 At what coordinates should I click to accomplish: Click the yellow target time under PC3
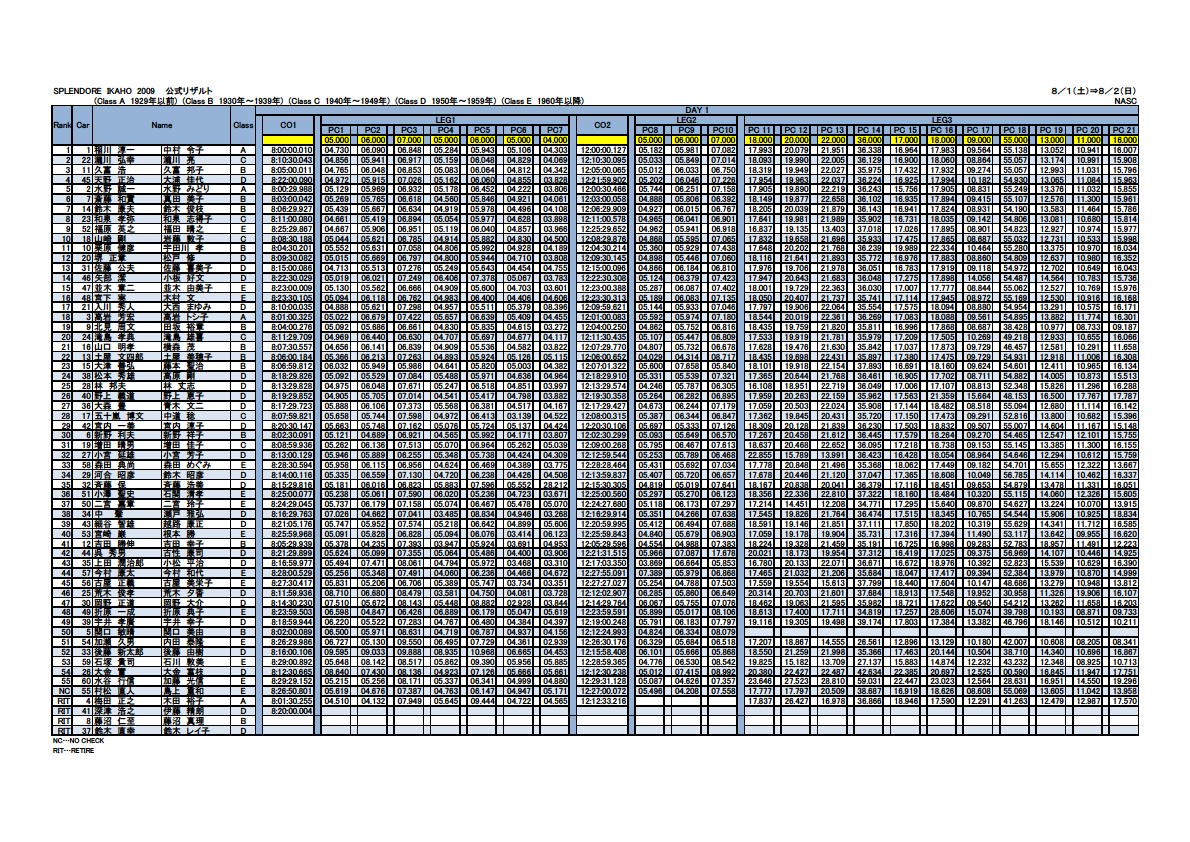tap(409, 140)
